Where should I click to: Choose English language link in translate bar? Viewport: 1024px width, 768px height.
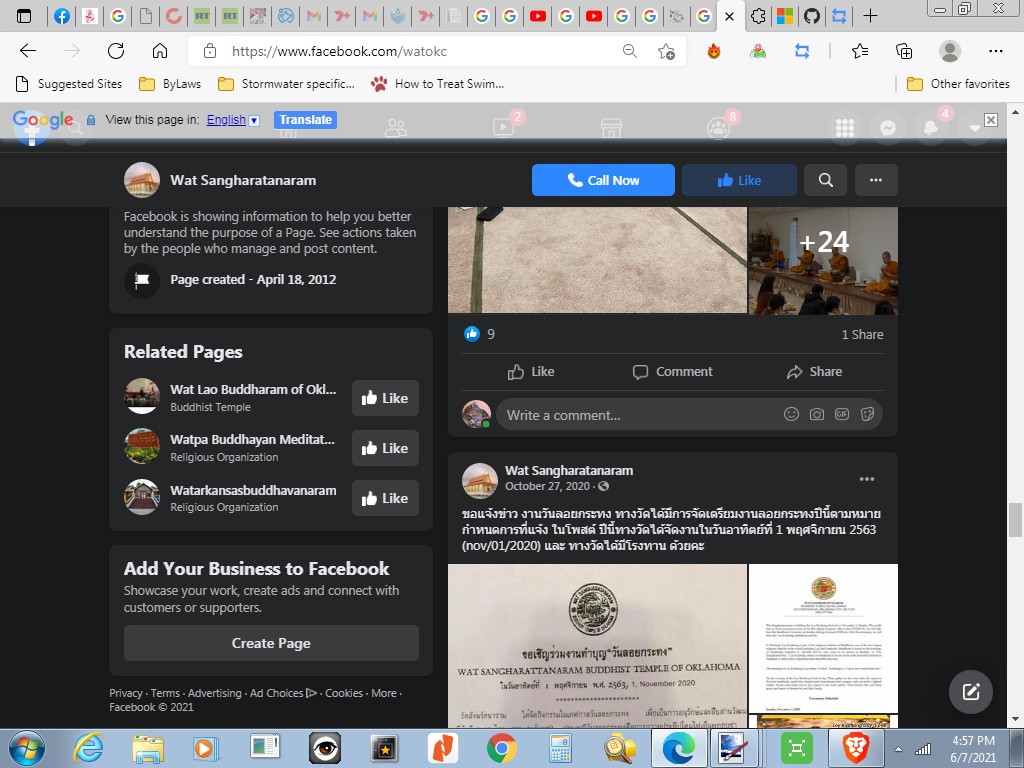(x=226, y=120)
